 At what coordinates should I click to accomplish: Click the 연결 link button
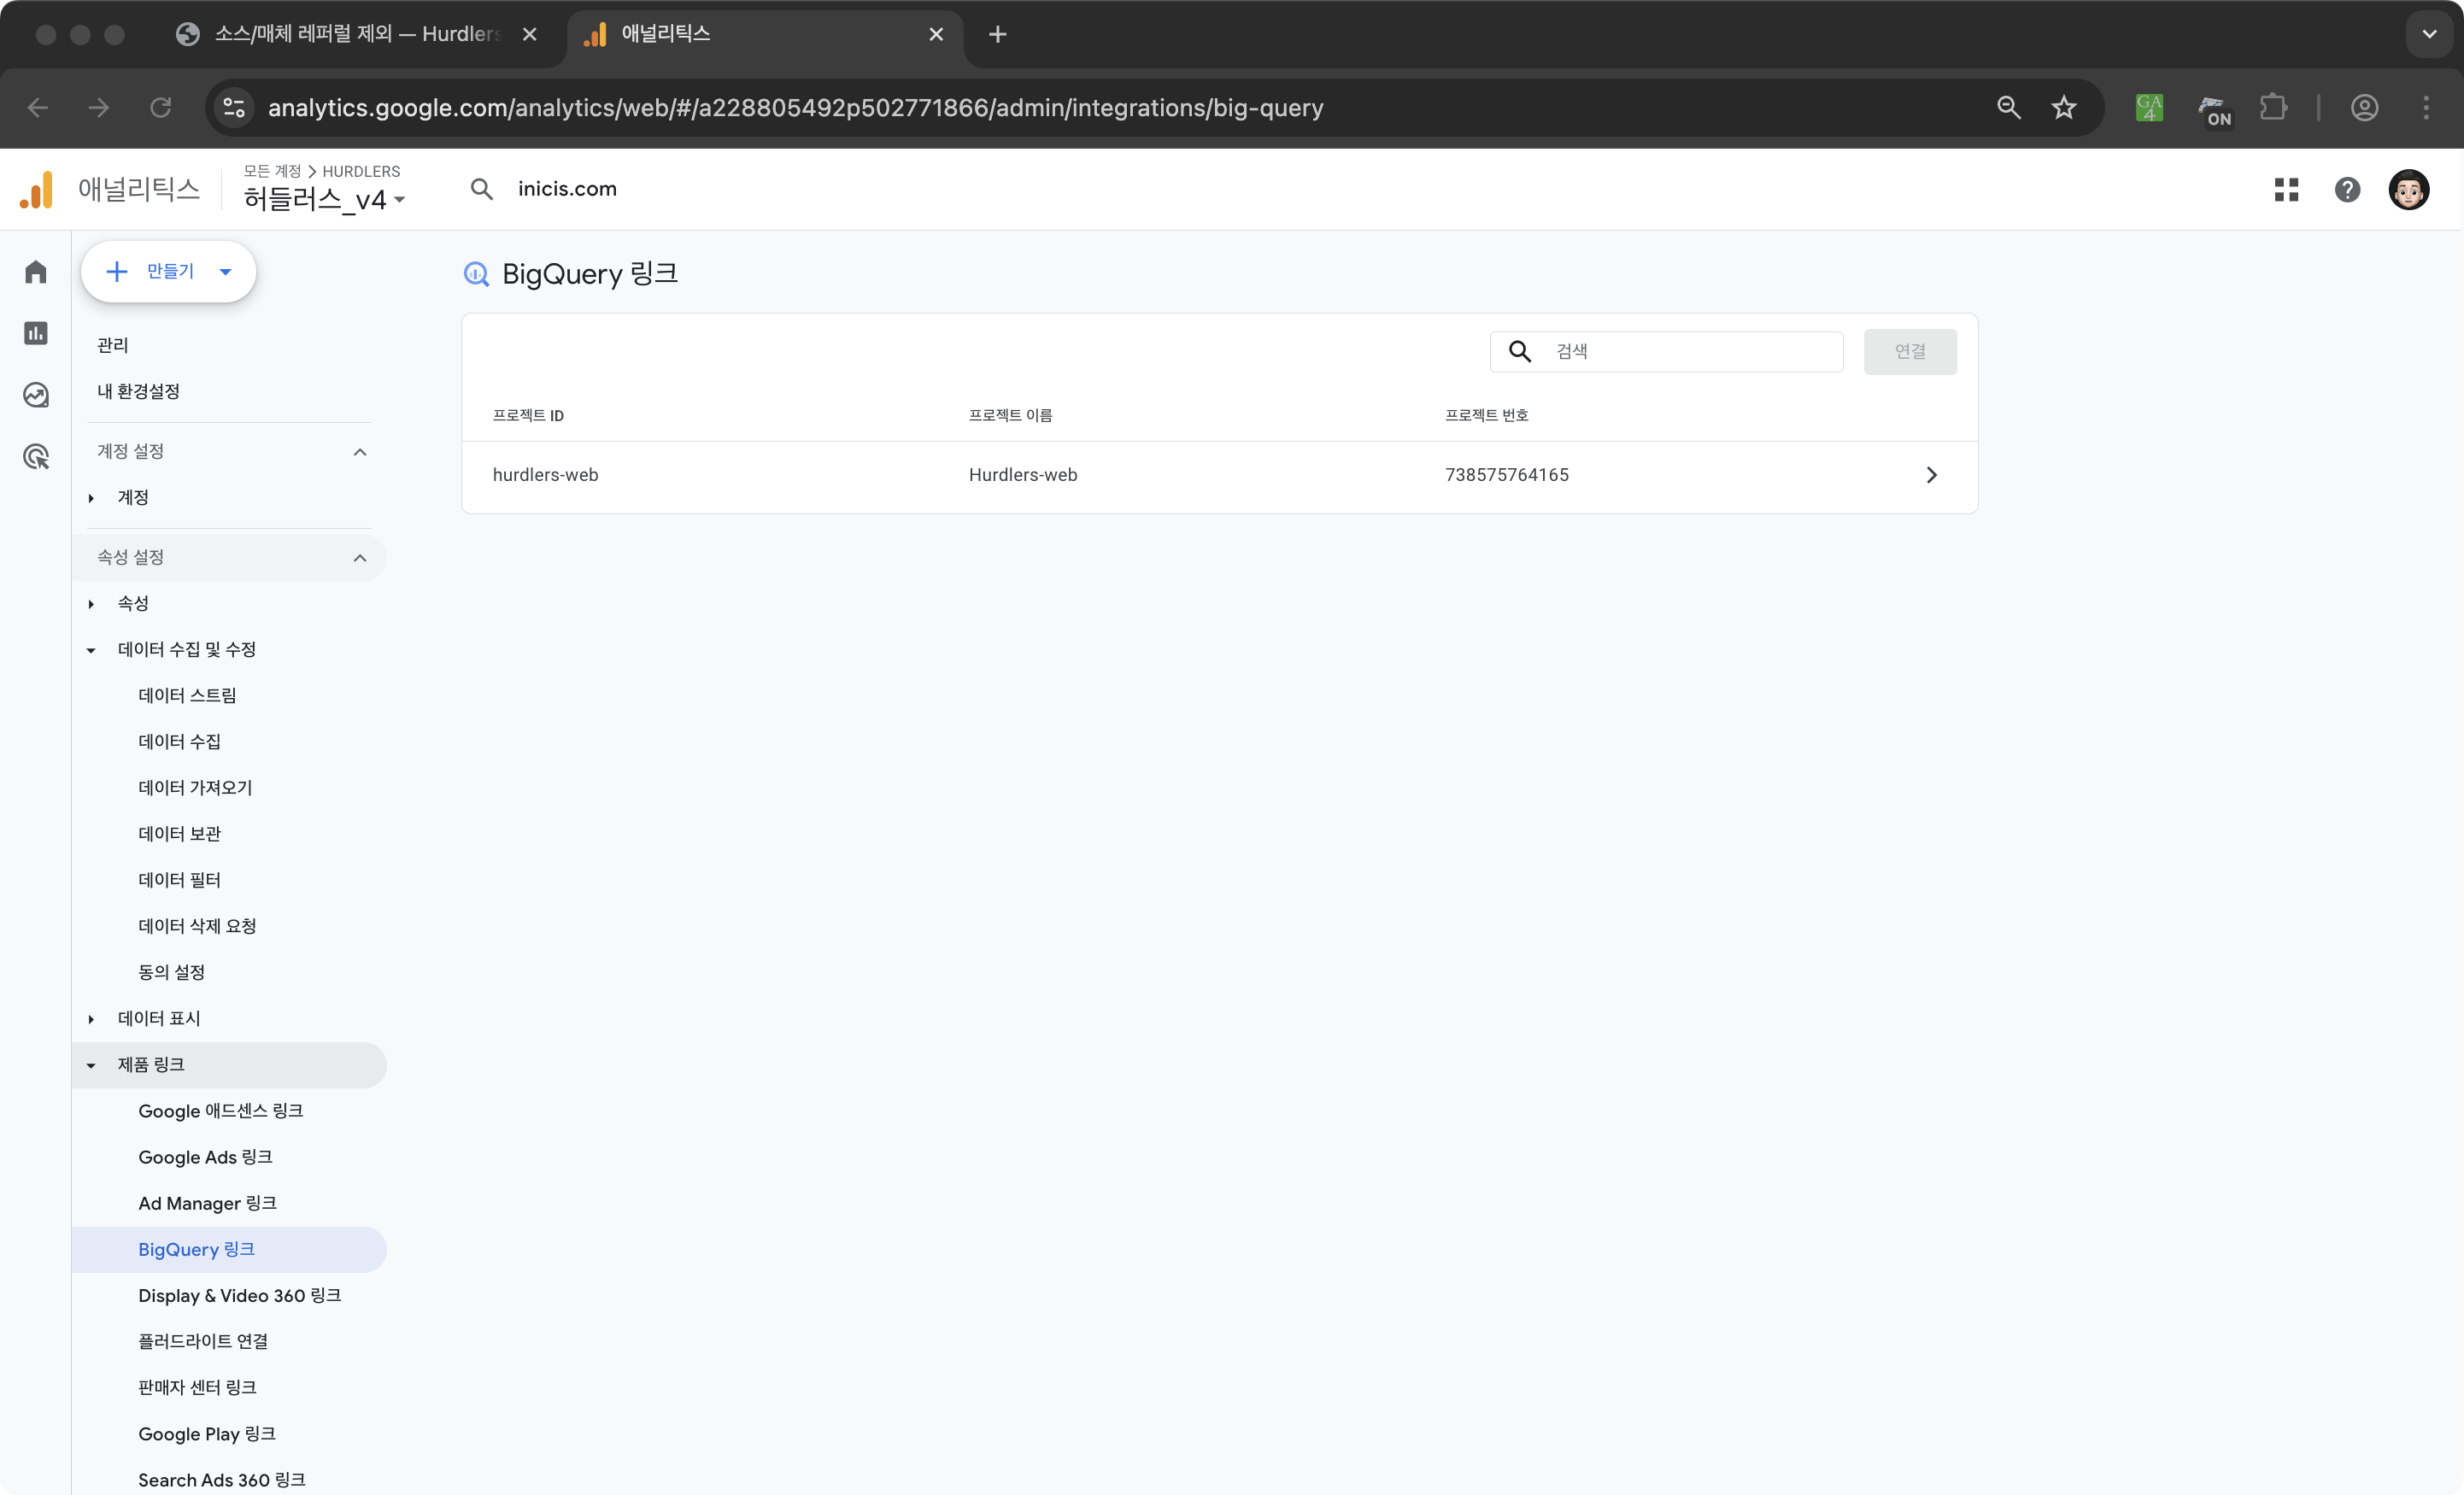click(1909, 351)
